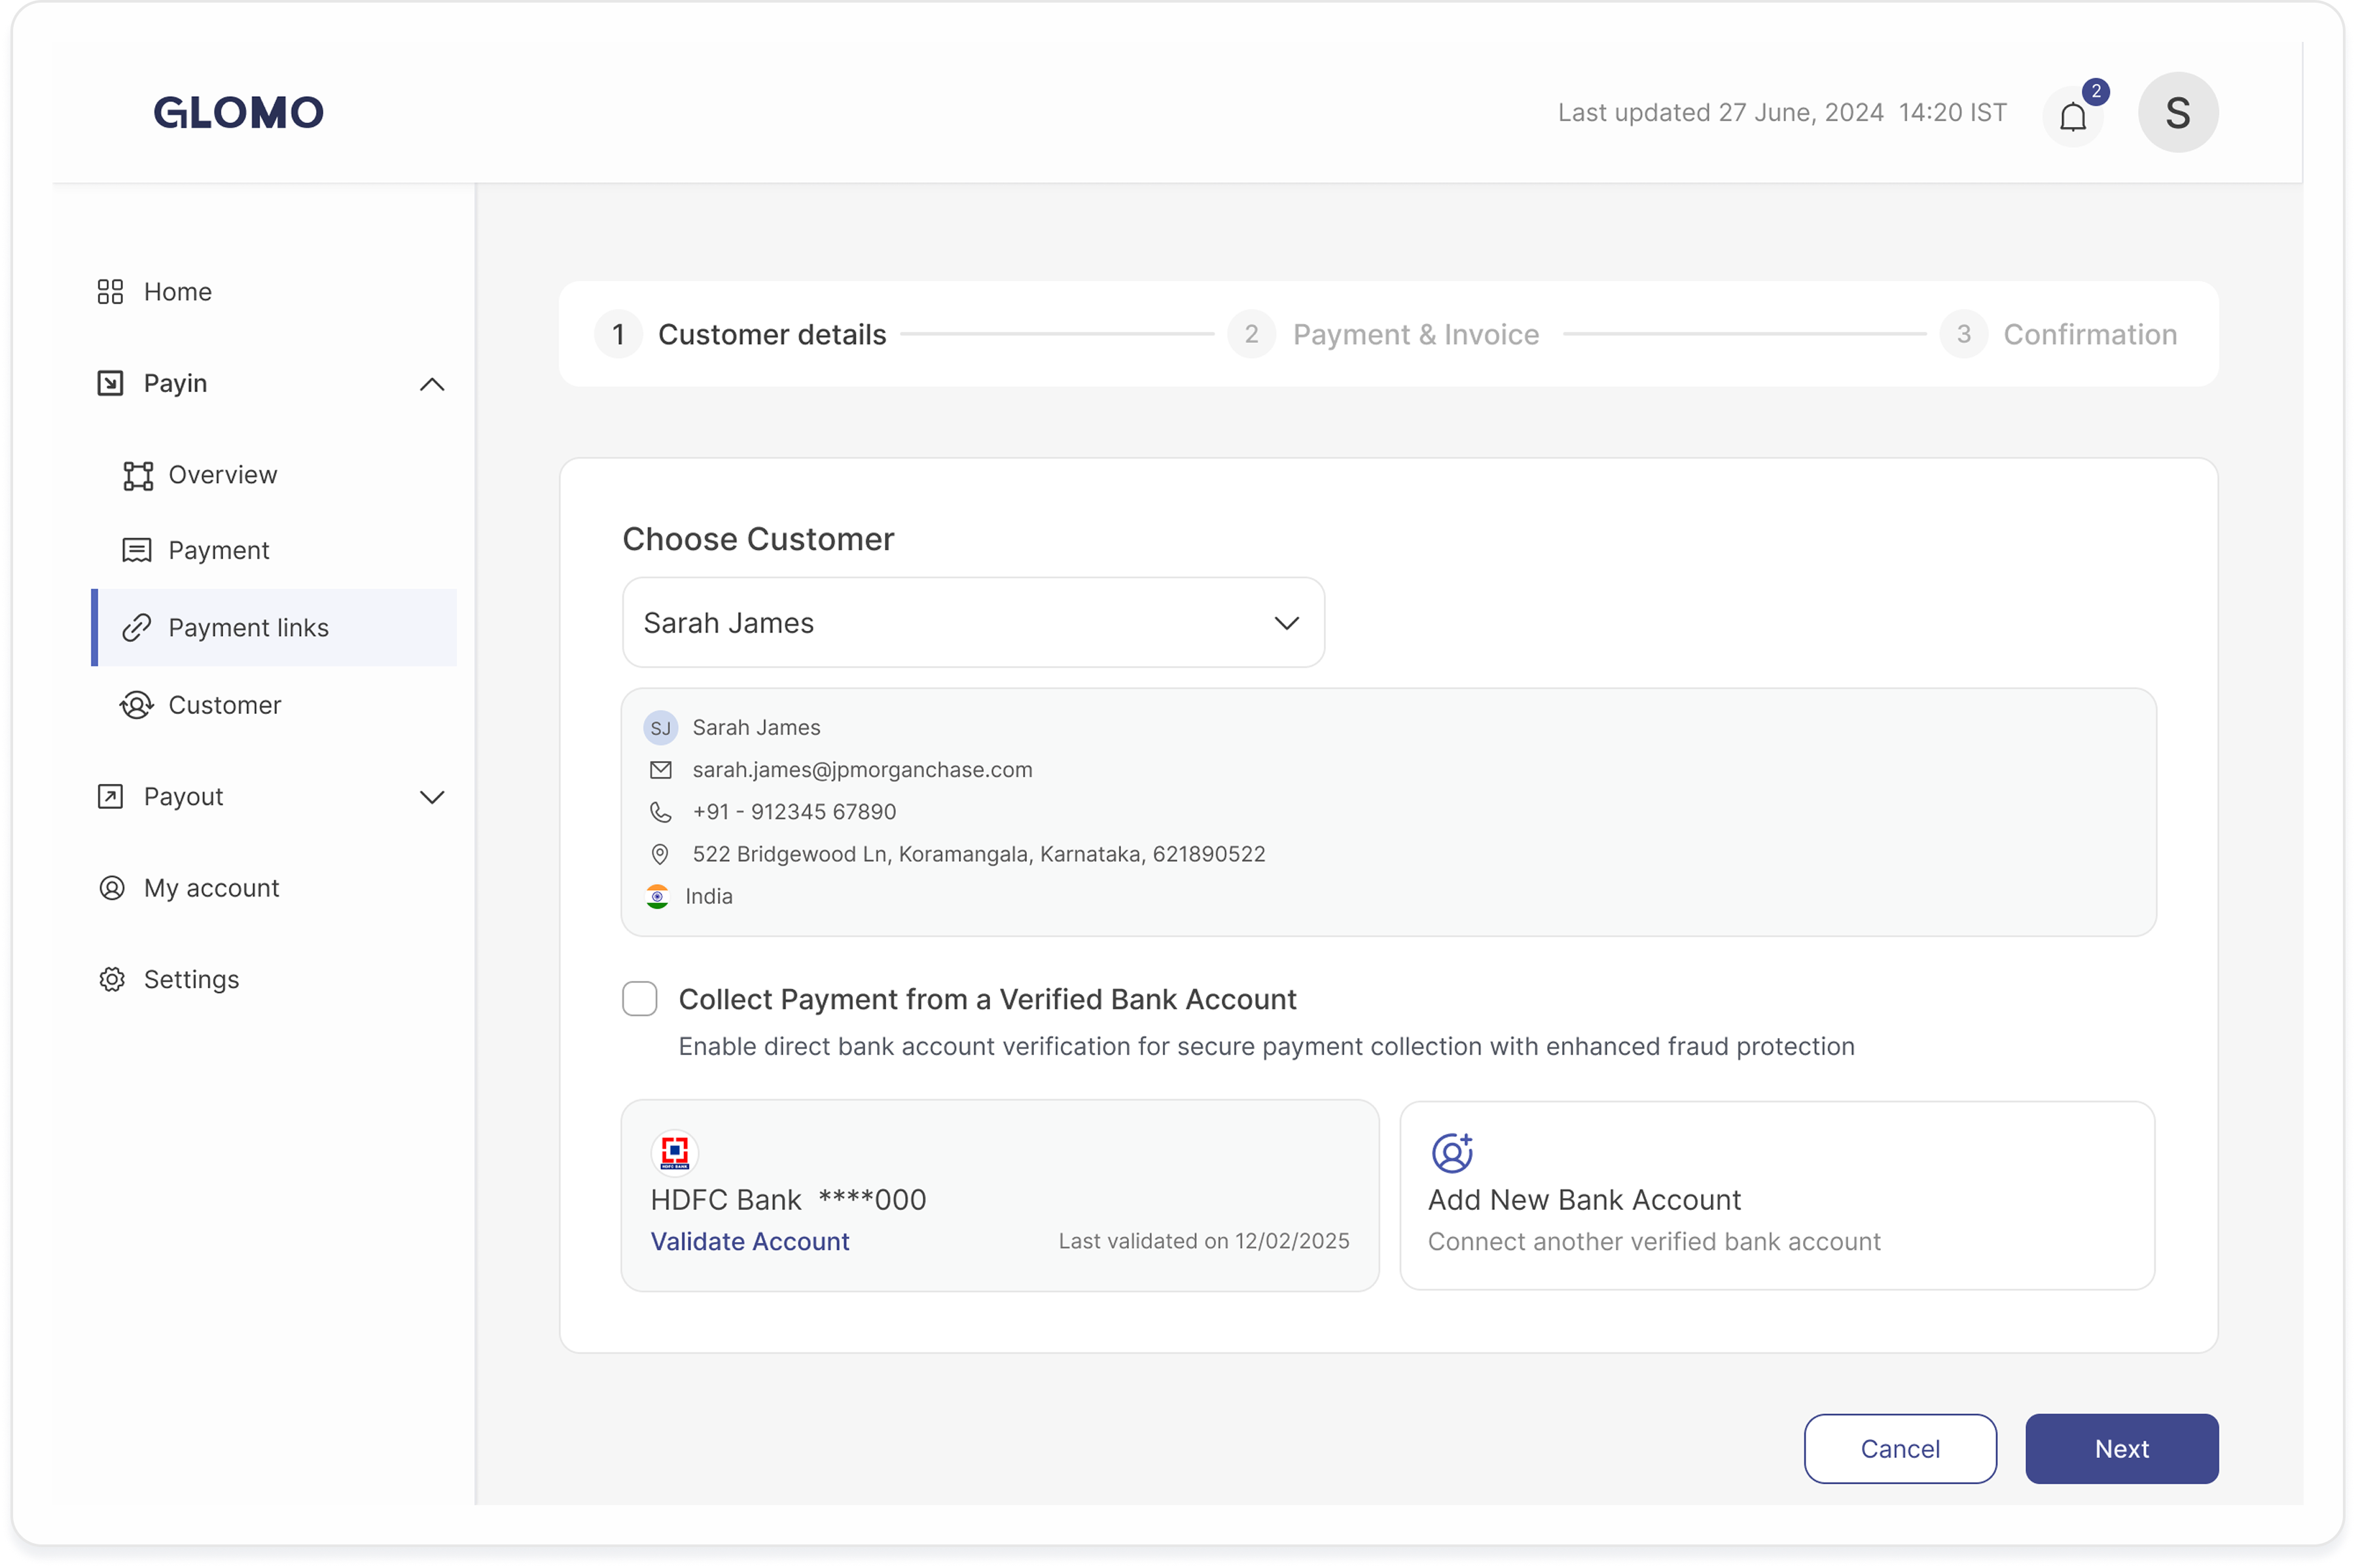Image resolution: width=2356 pixels, height=1568 pixels.
Task: Click the 522 Bridgewood Ln address text
Action: point(979,854)
